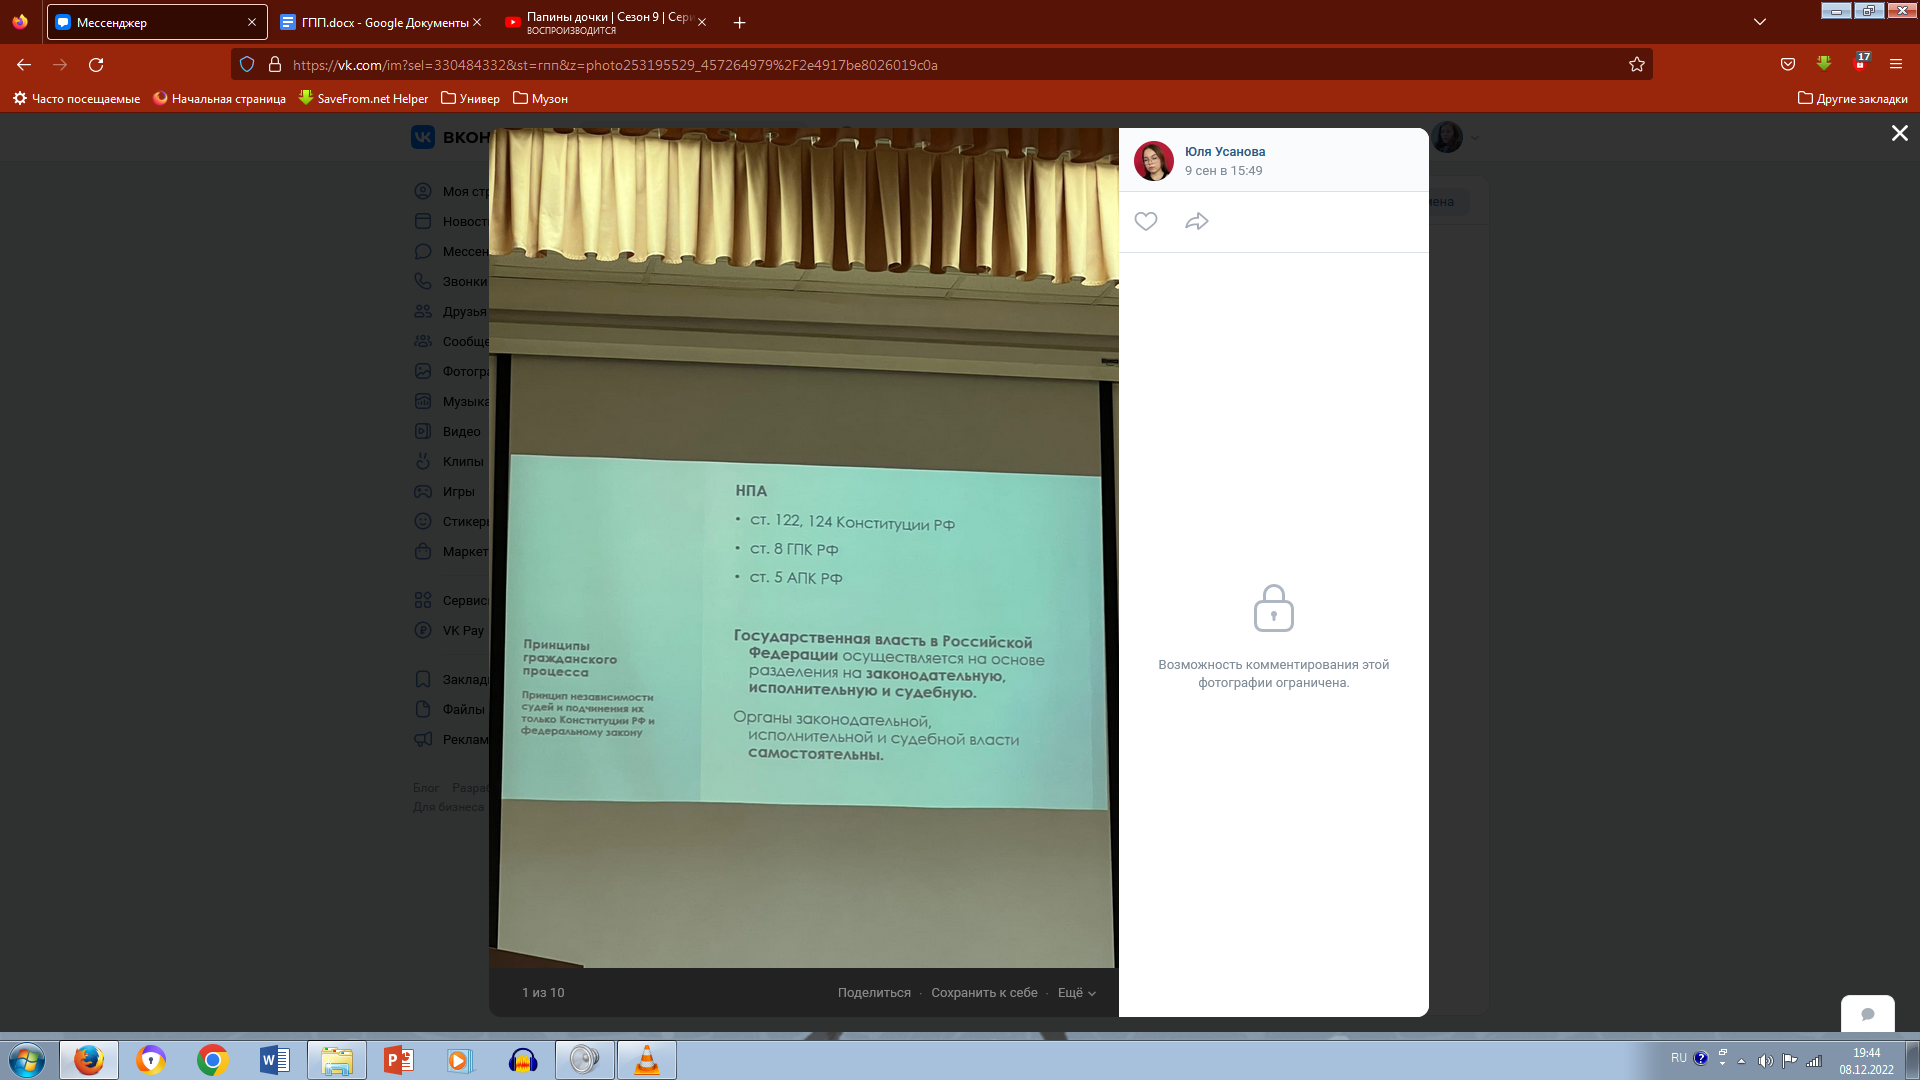This screenshot has width=1920, height=1080.
Task: Open the Универ bookmarks folder
Action: [x=470, y=99]
